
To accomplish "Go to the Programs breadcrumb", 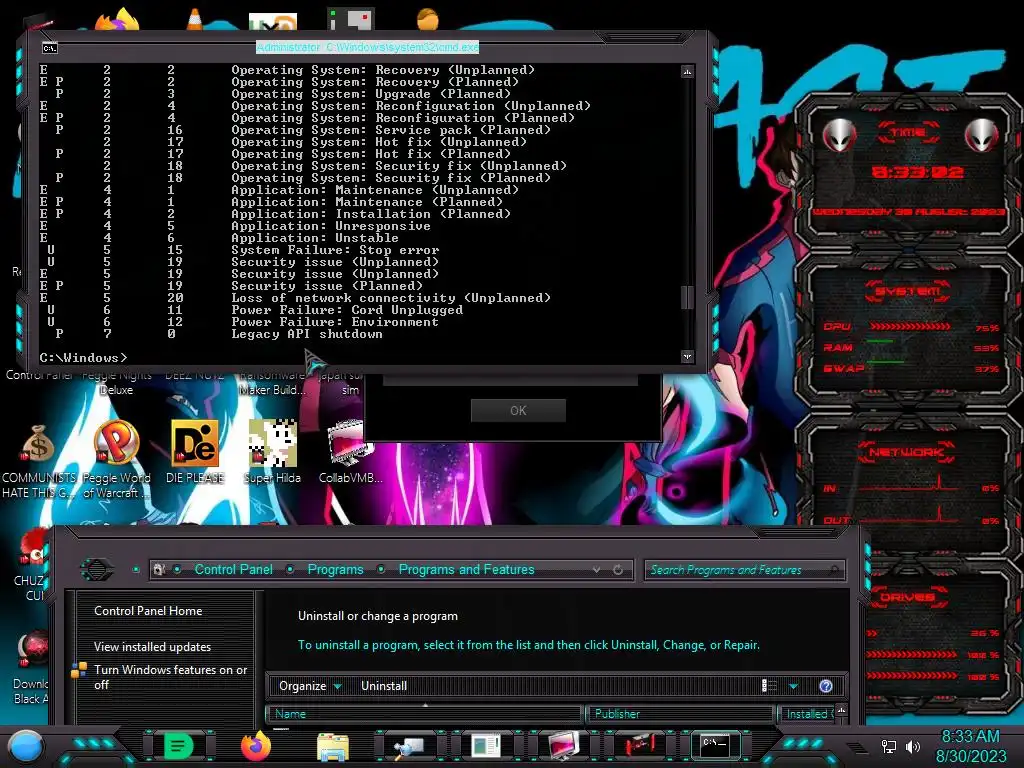I will coord(336,569).
